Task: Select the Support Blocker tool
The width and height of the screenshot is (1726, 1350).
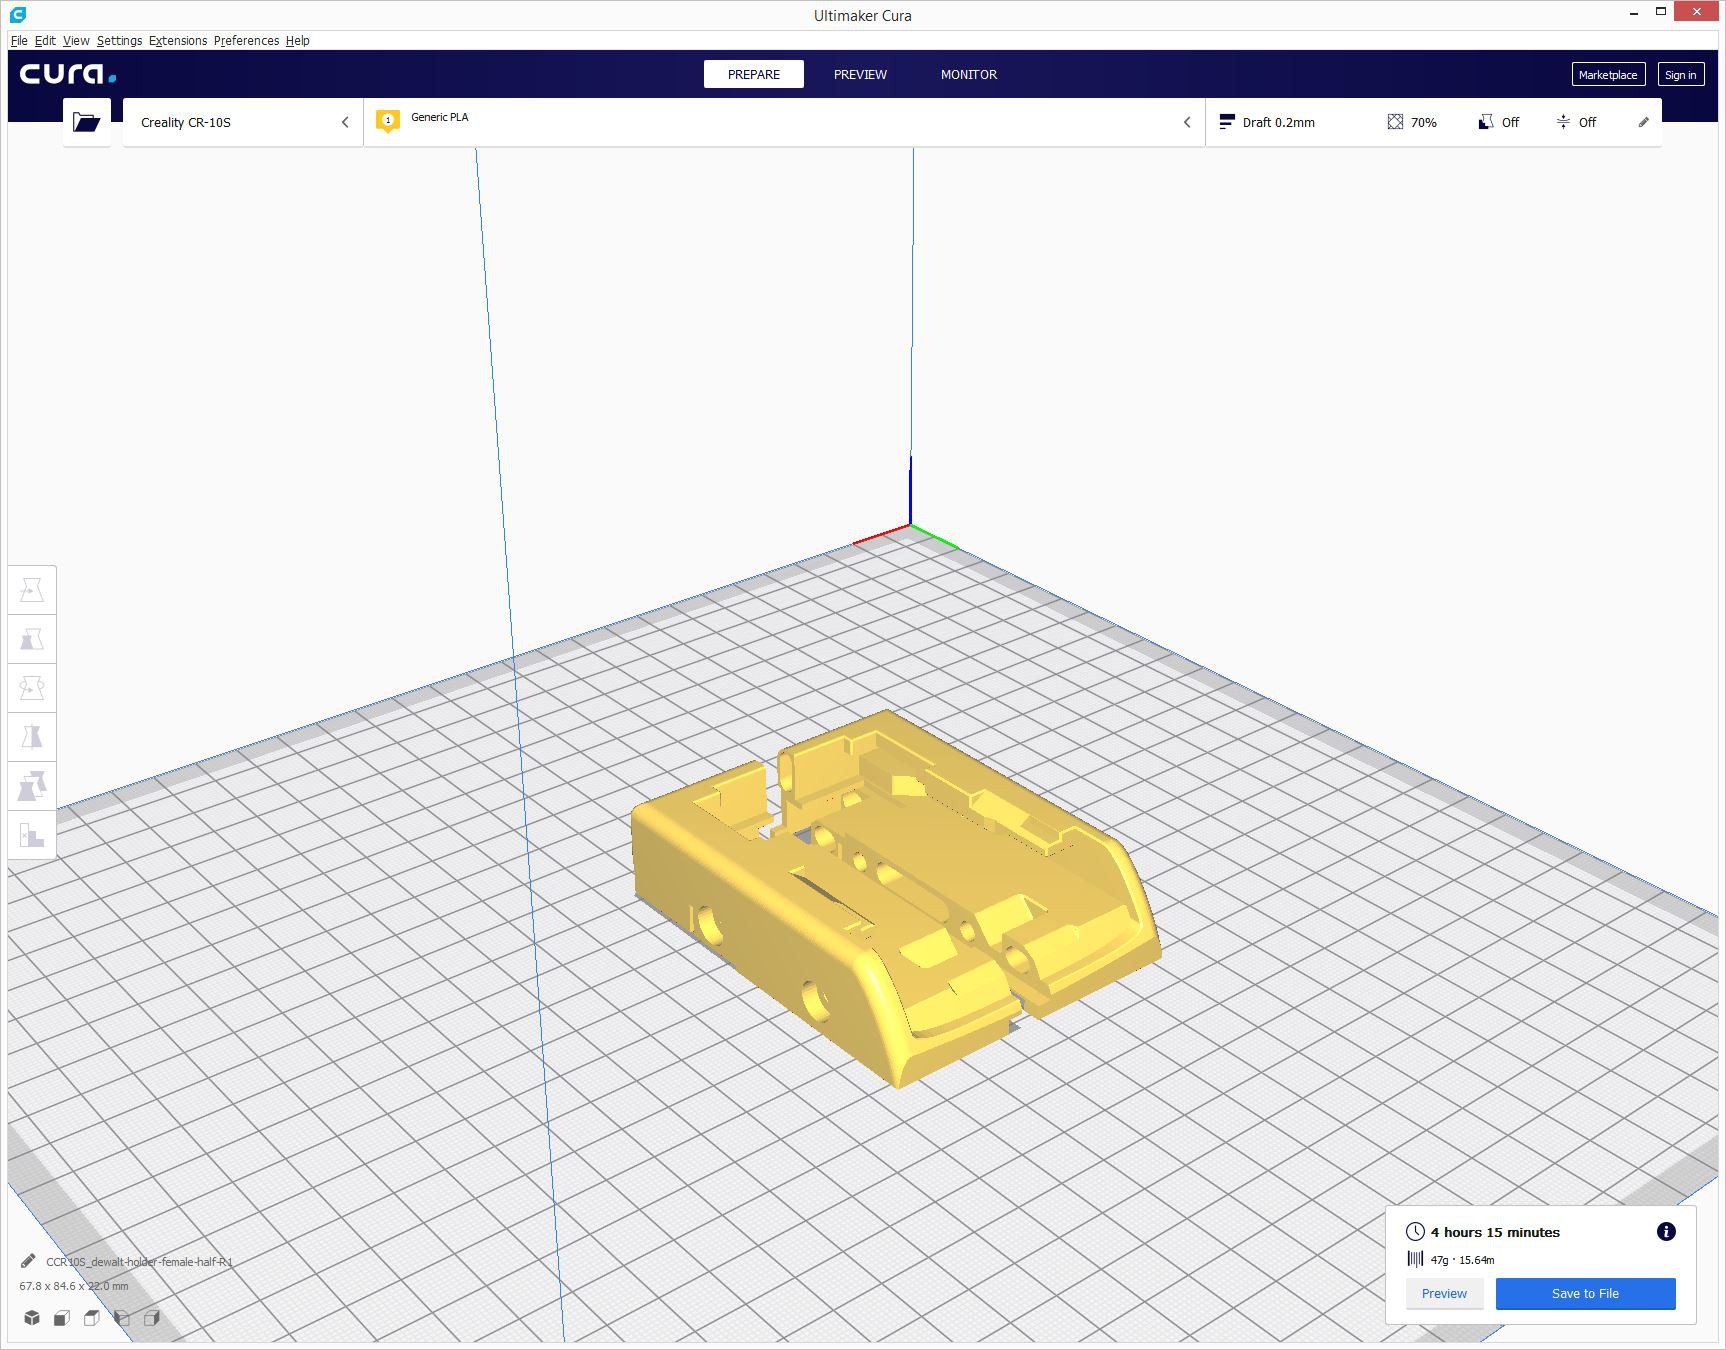Action: 32,835
